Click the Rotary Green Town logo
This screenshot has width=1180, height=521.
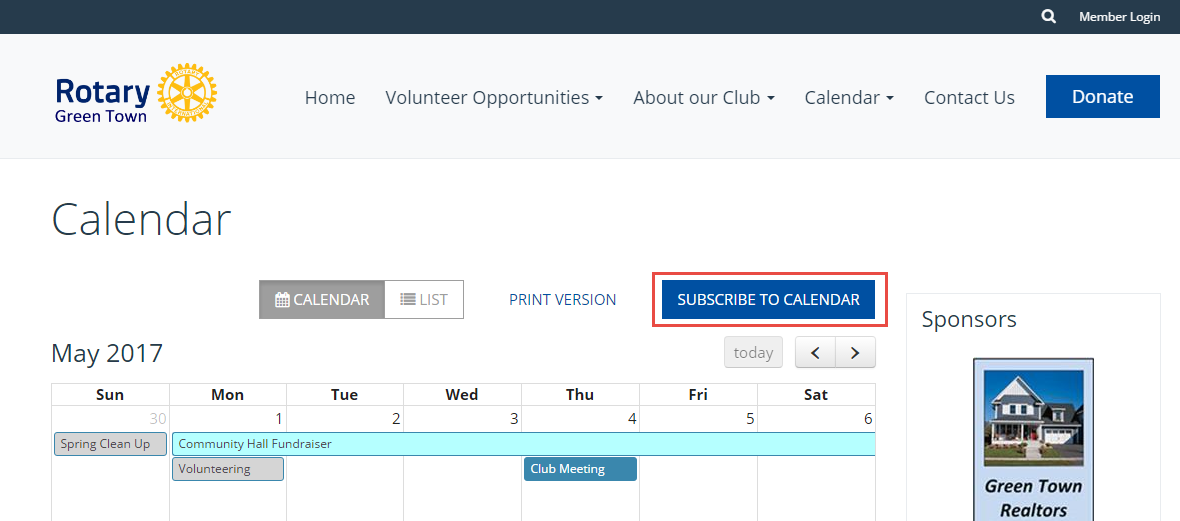[136, 95]
